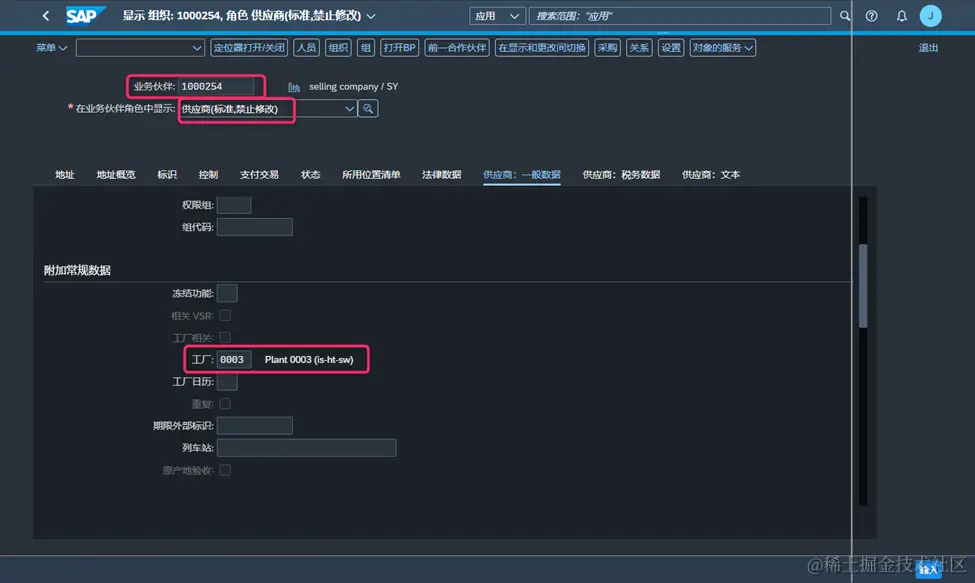Expand the 对象的服务 dropdown
The width and height of the screenshot is (975, 583).
723,48
